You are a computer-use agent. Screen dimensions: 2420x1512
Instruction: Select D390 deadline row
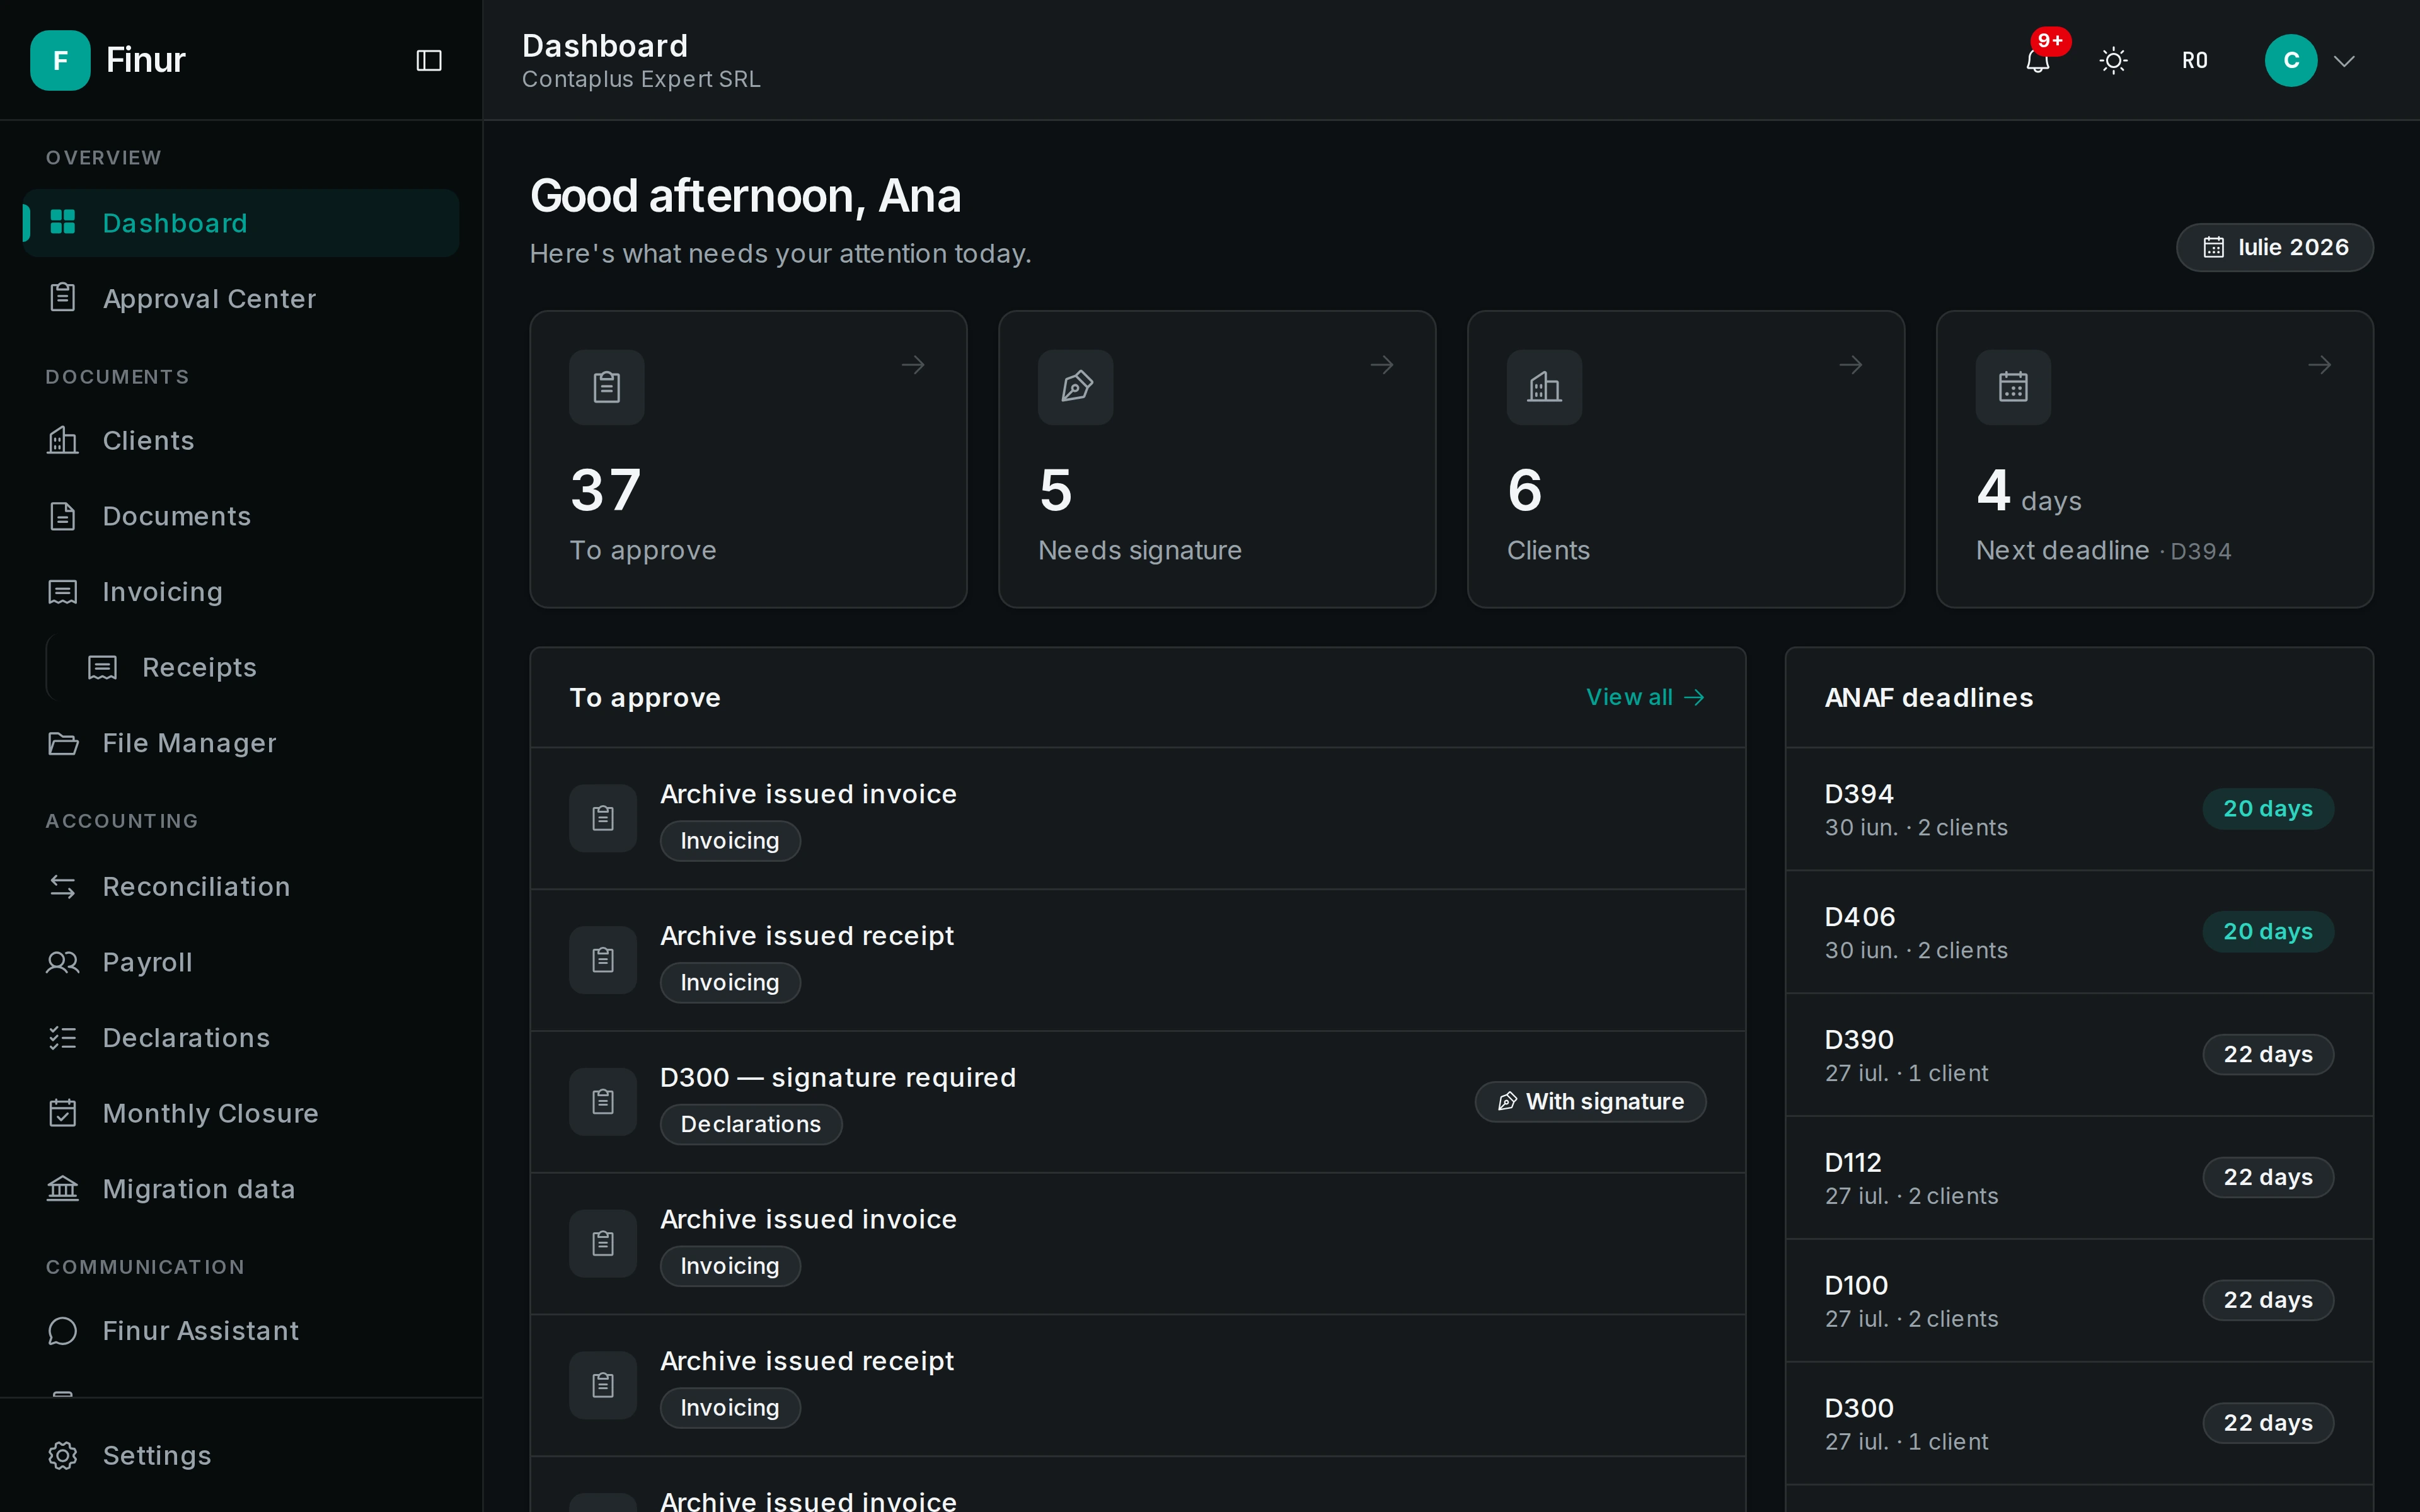point(2079,1055)
